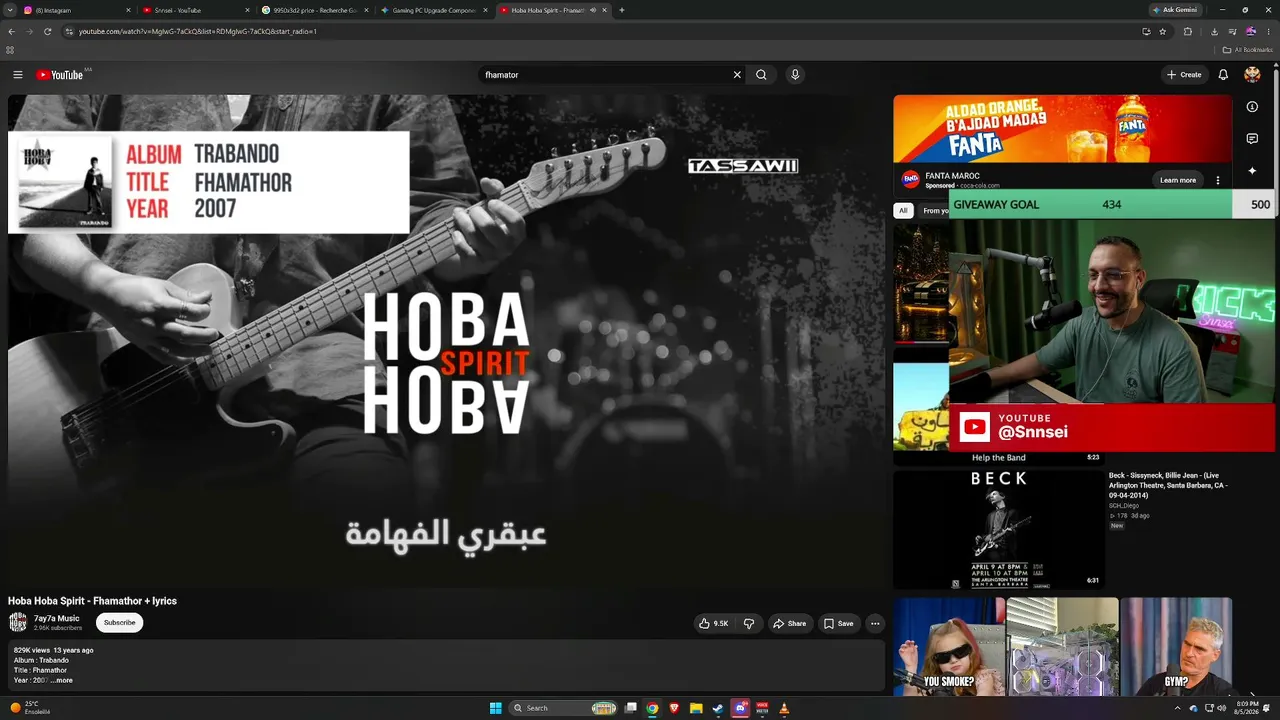Open Fanta ad options three-dot menu
The height and width of the screenshot is (720, 1280).
[1218, 180]
